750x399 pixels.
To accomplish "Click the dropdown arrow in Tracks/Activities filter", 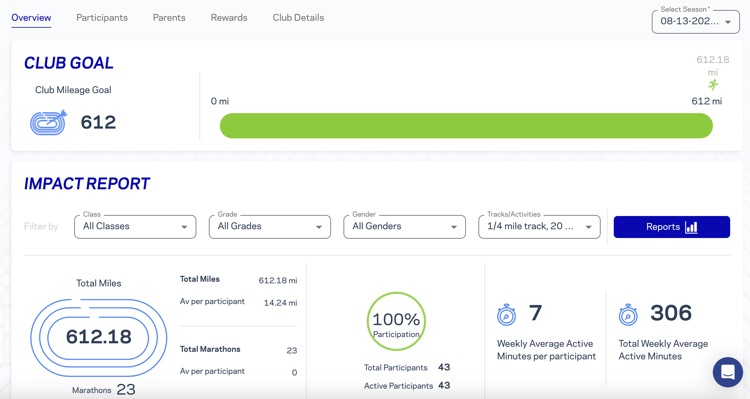I will 588,227.
